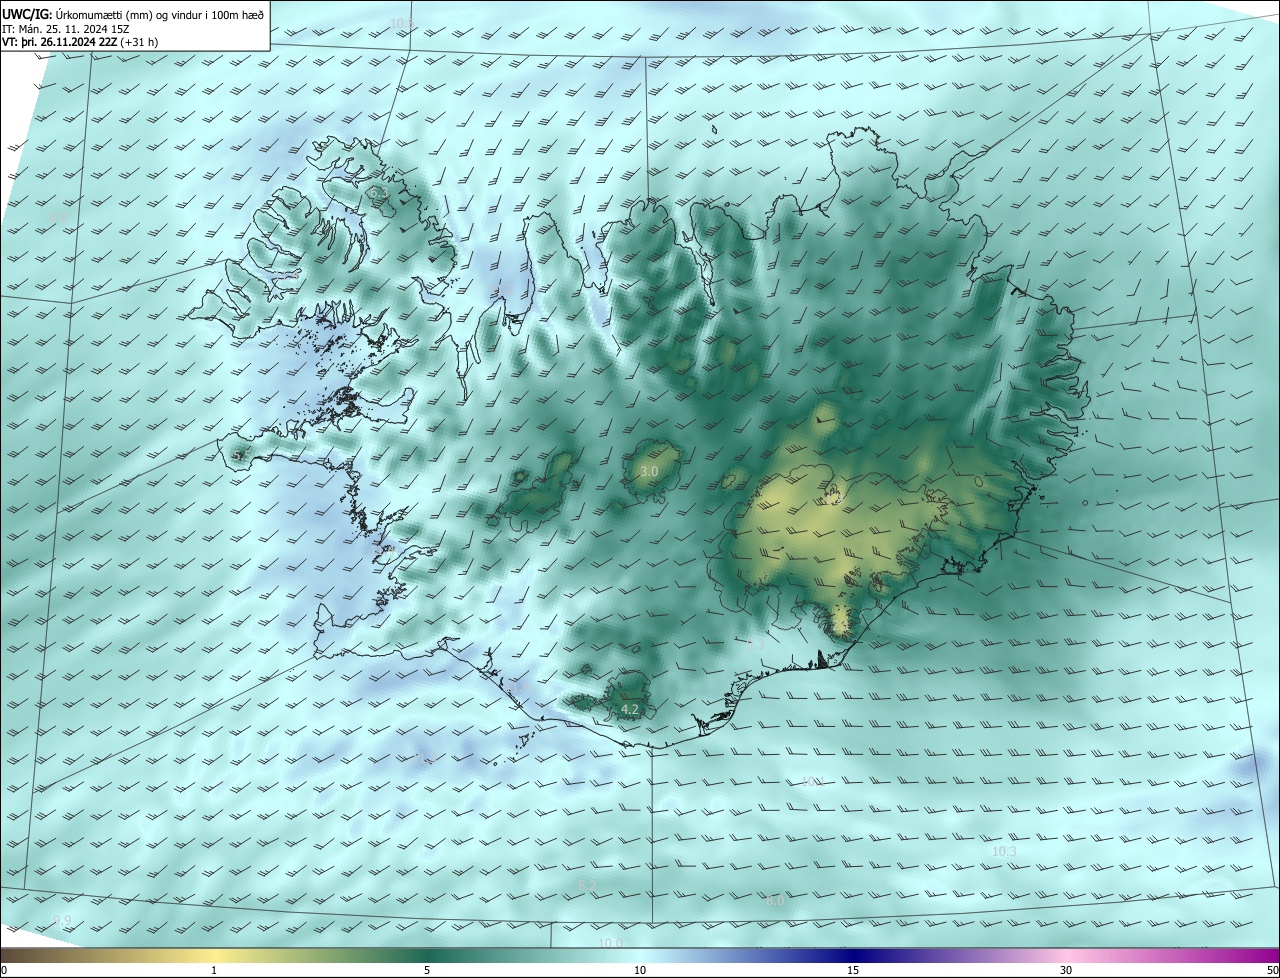Click the 8.2 value label over the southern sea
Viewport: 1280px width, 978px height.
pos(587,885)
